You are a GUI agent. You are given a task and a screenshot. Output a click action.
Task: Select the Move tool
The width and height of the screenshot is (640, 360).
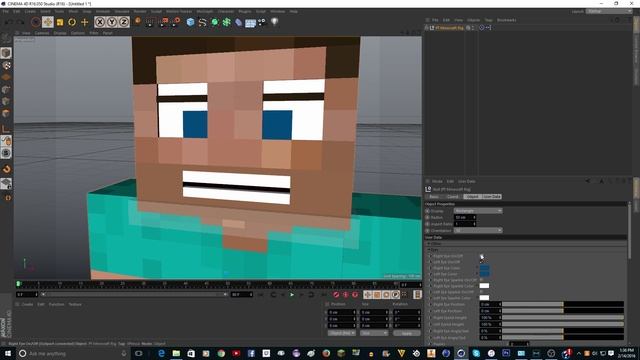(x=48, y=22)
